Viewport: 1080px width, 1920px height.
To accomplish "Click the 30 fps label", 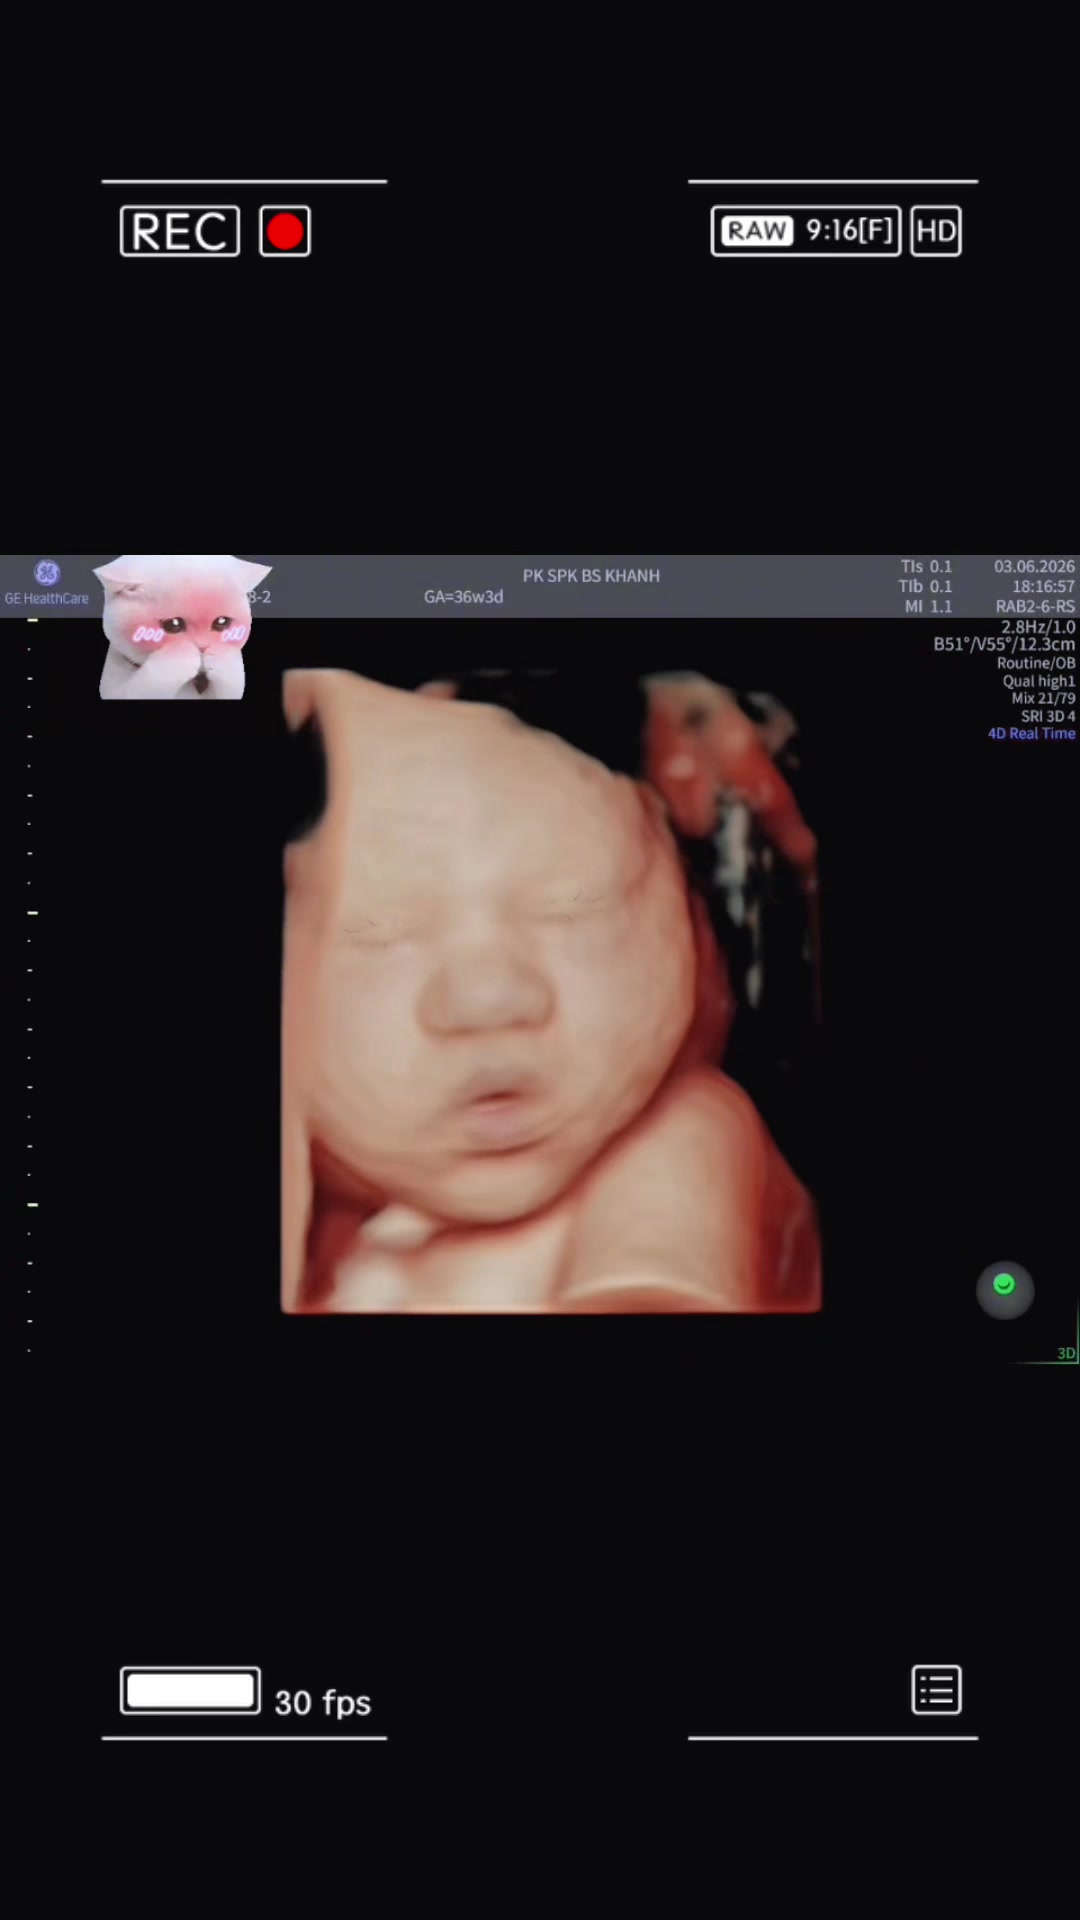I will point(323,1702).
